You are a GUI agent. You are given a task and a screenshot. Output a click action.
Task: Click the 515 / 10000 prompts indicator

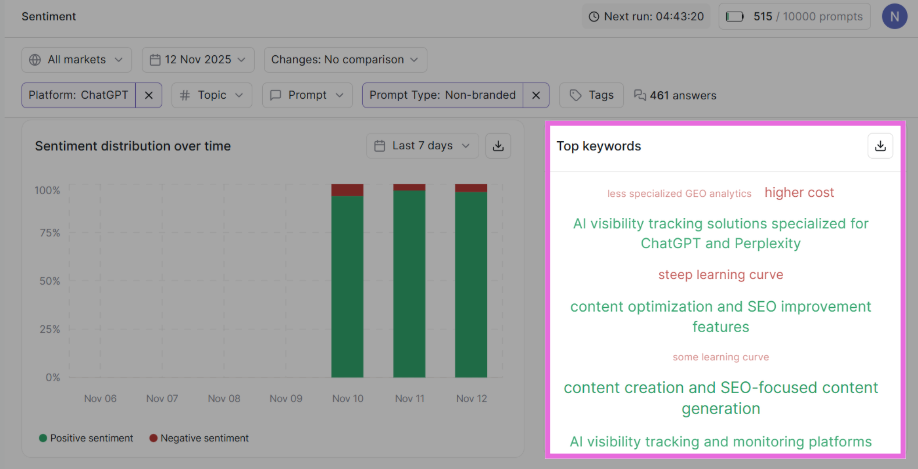pyautogui.click(x=794, y=16)
